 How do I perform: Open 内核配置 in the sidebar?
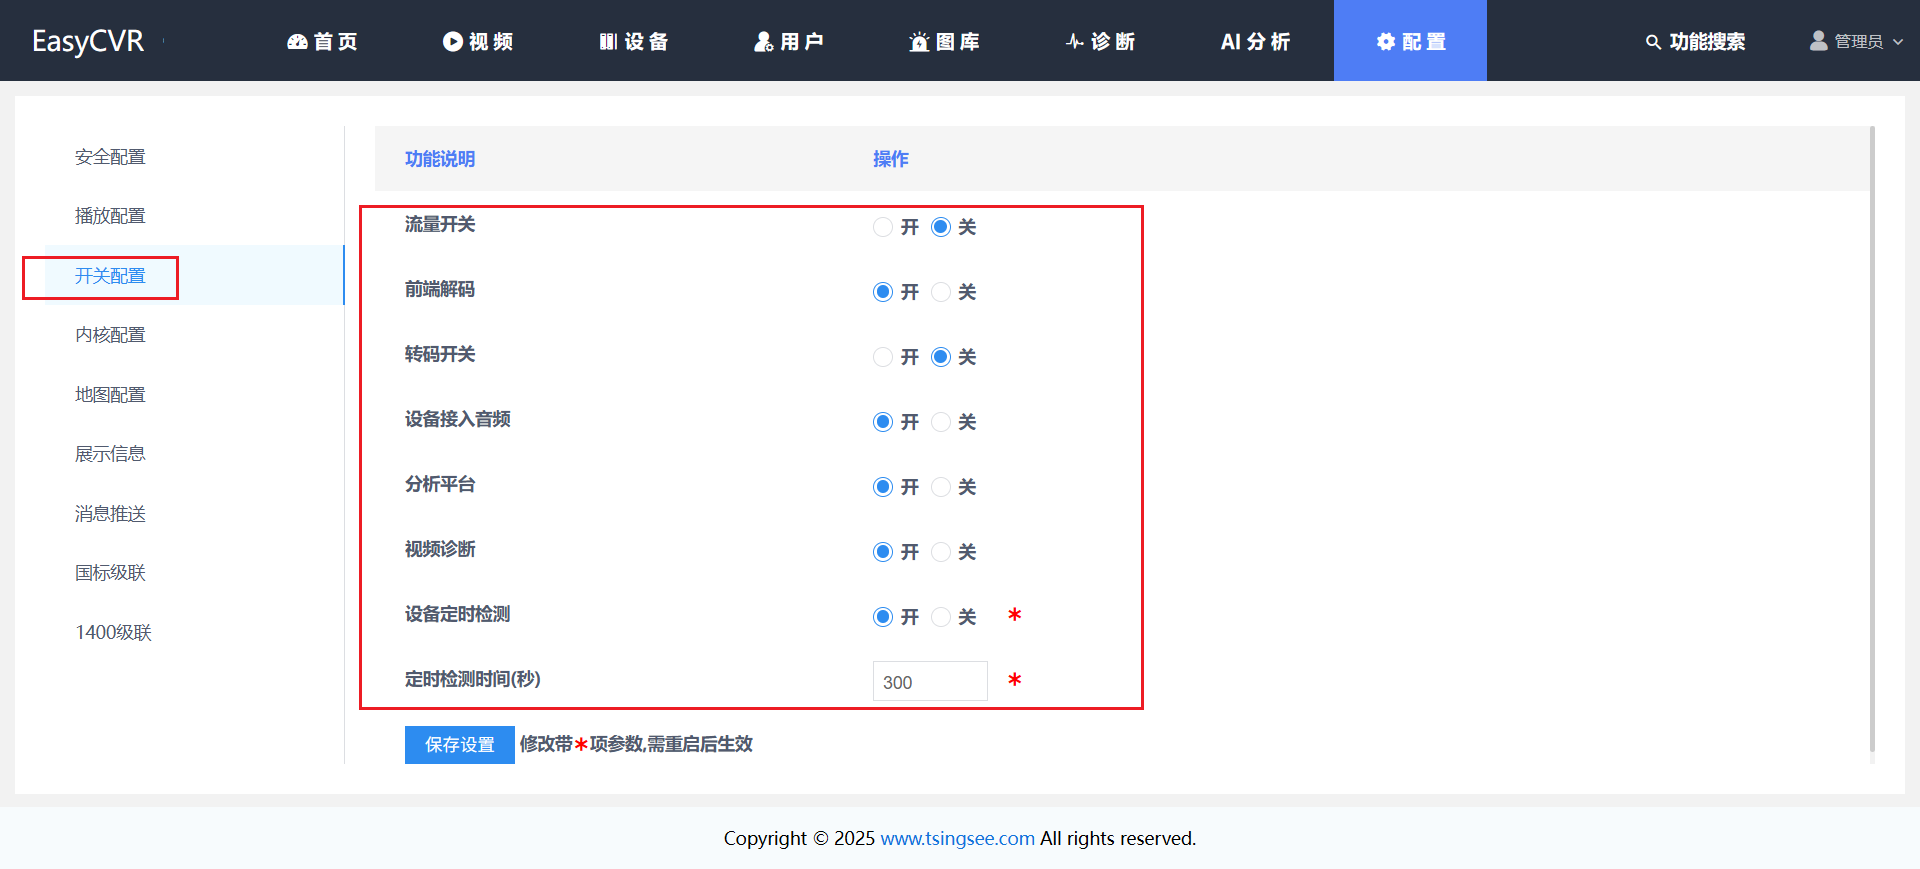point(110,335)
